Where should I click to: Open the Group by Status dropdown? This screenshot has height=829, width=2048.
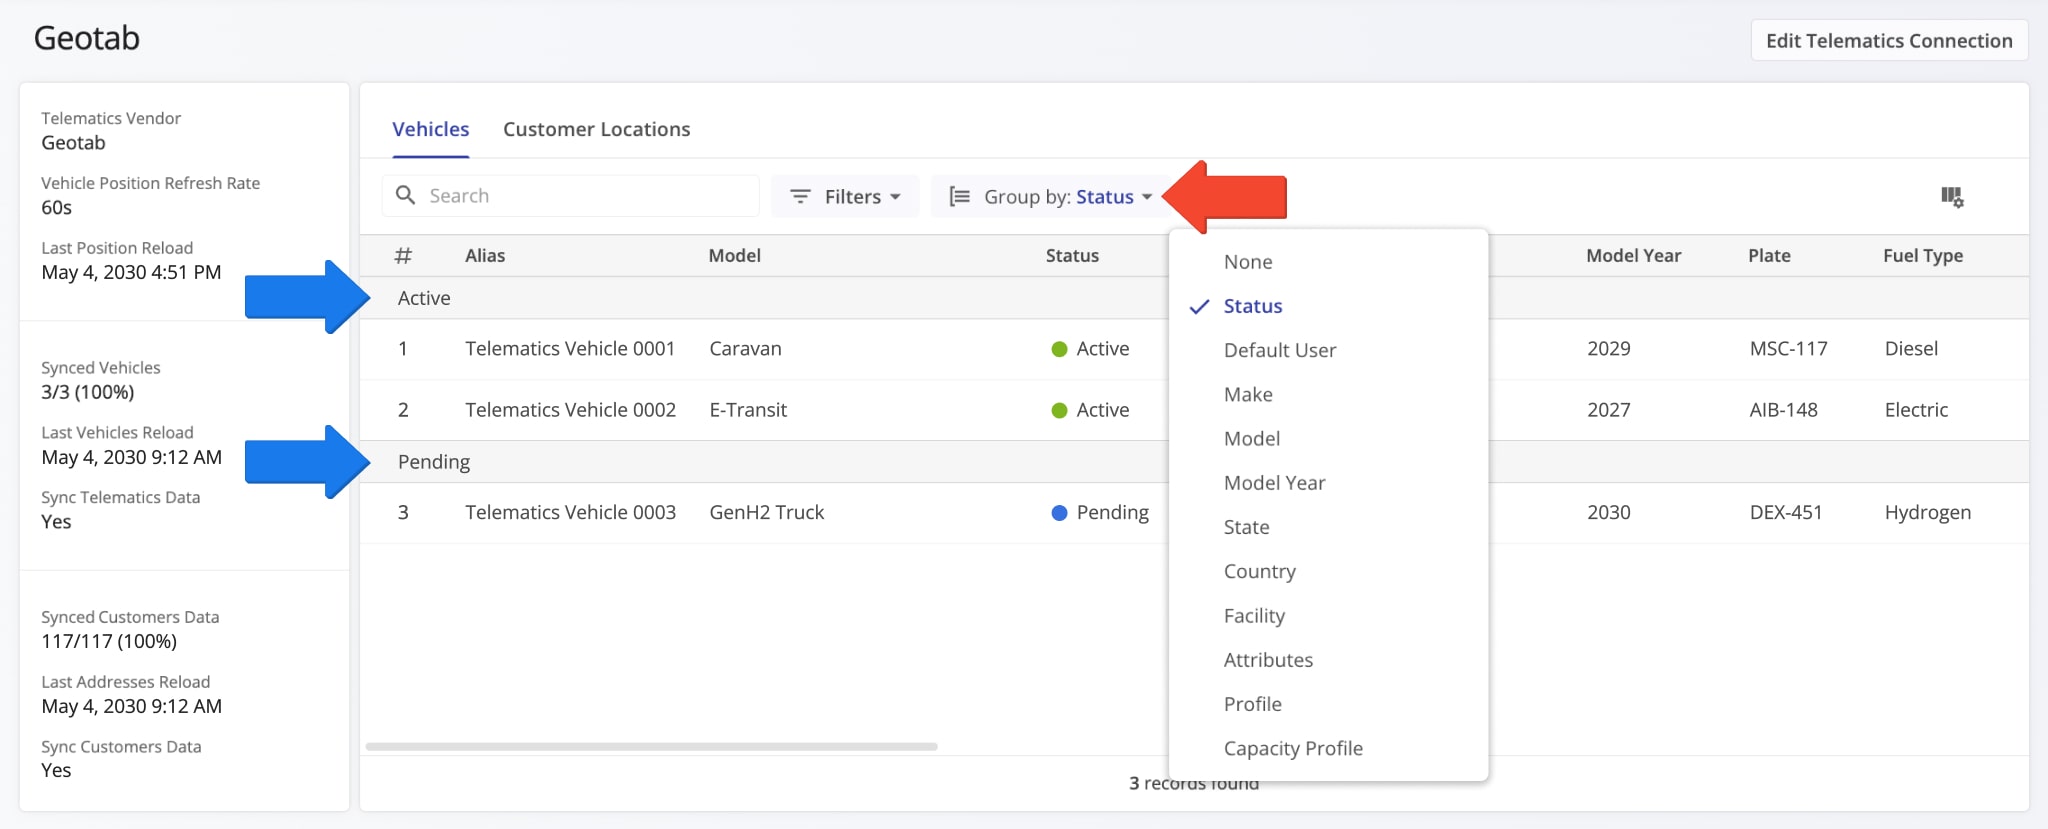coord(1050,196)
